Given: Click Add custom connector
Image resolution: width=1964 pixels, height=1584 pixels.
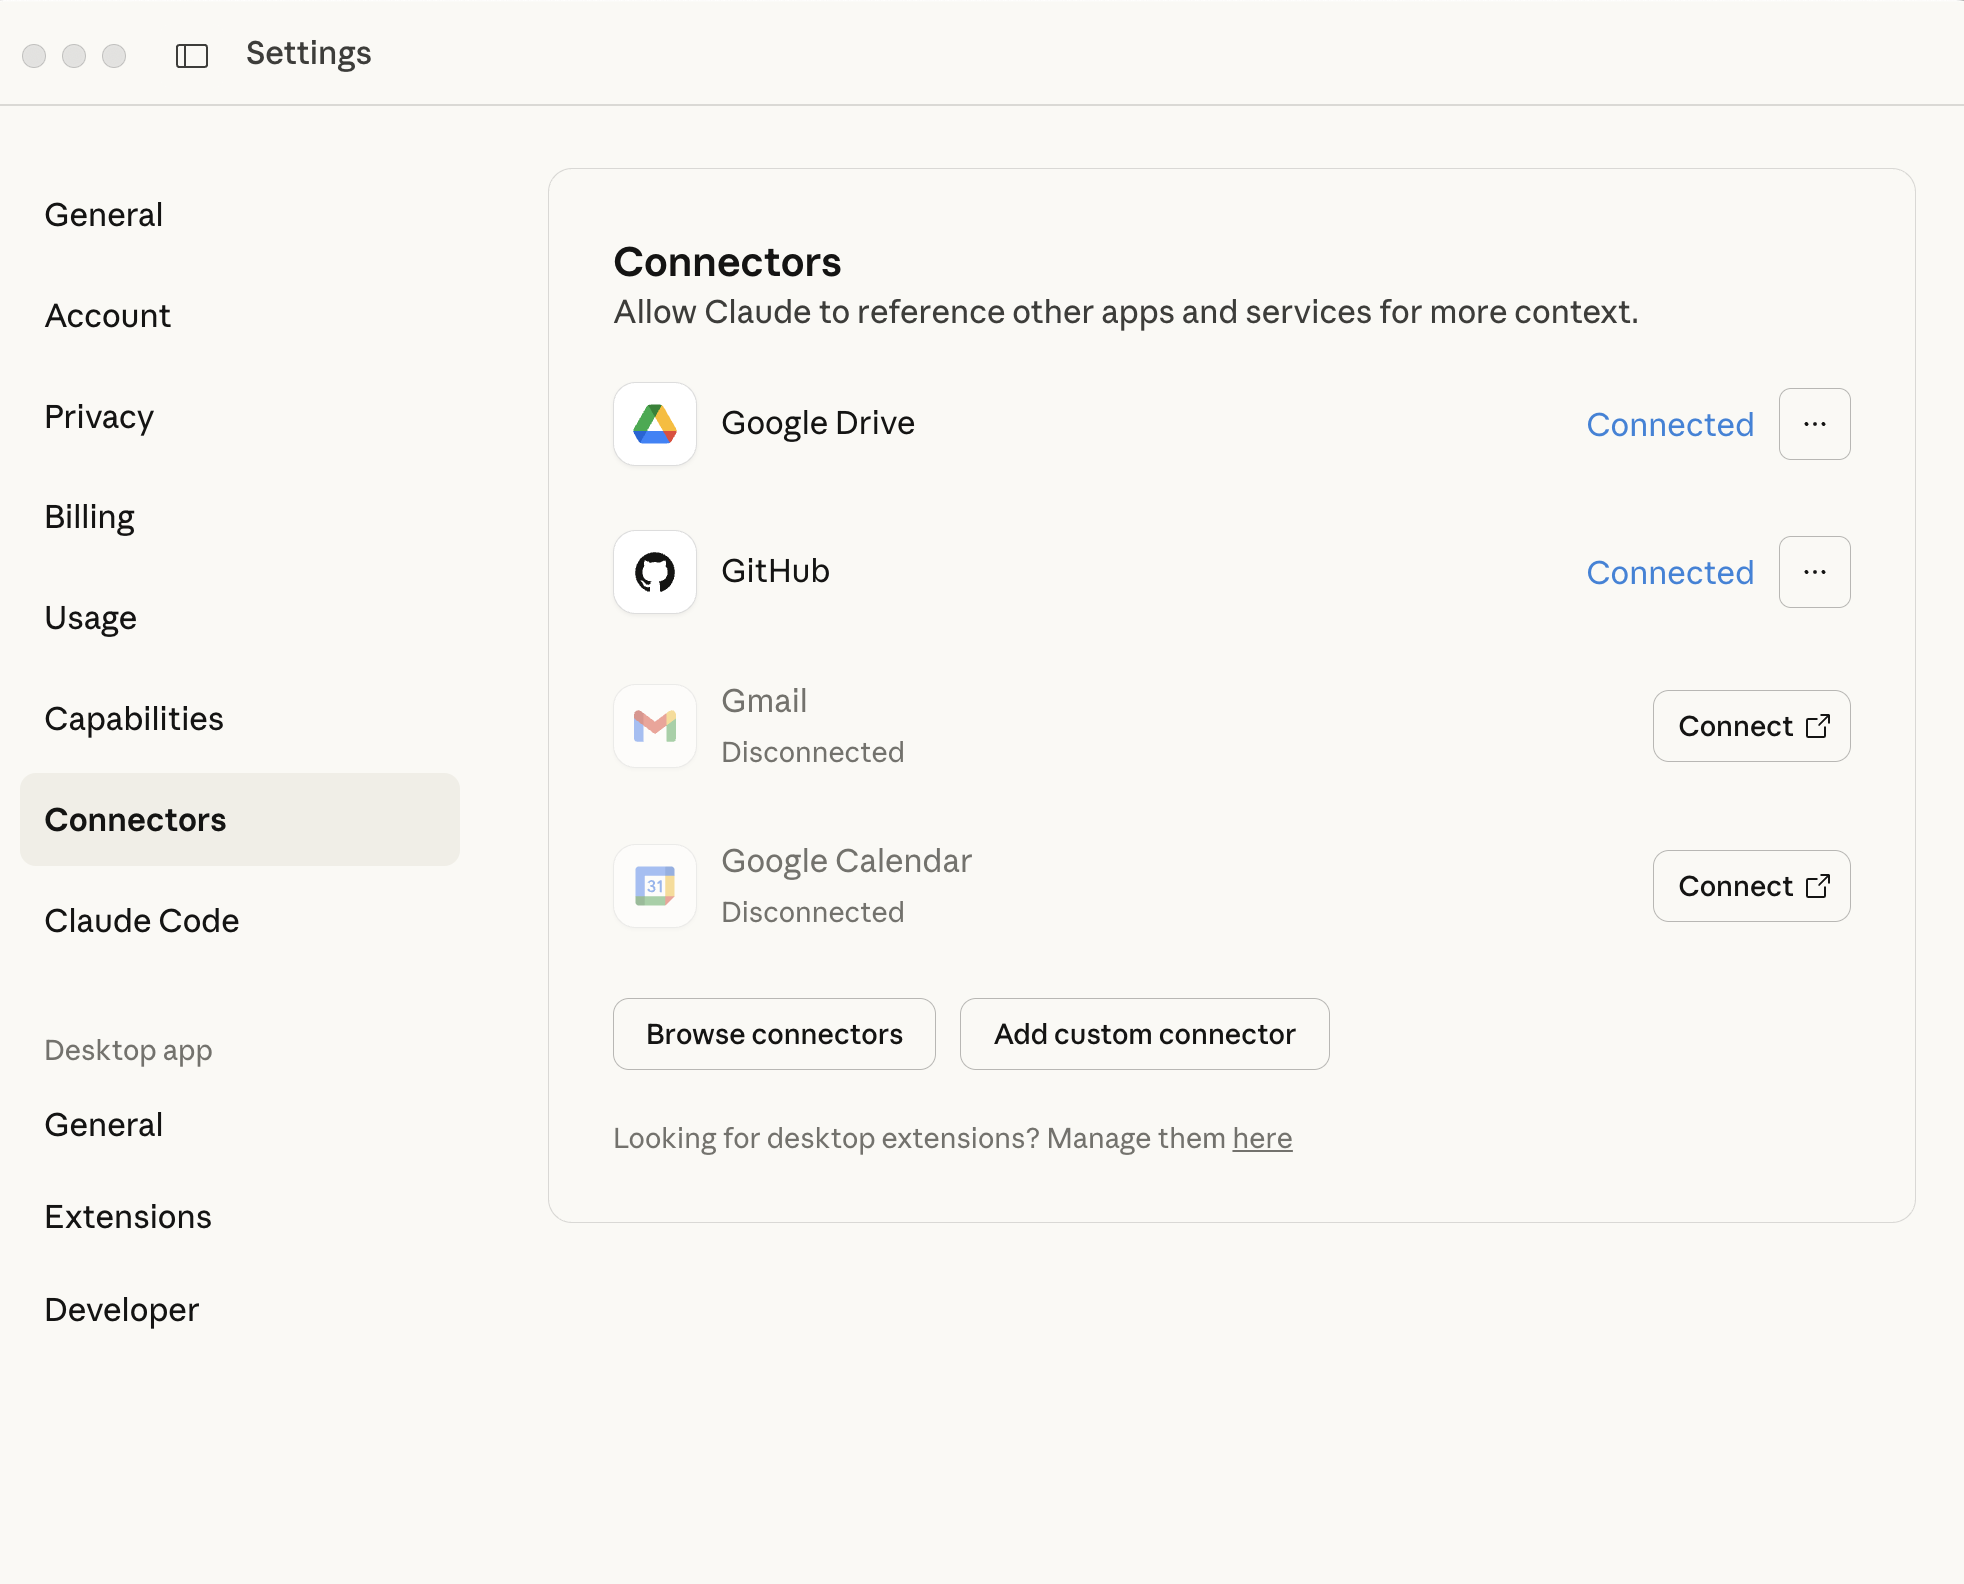Looking at the screenshot, I should coord(1144,1034).
